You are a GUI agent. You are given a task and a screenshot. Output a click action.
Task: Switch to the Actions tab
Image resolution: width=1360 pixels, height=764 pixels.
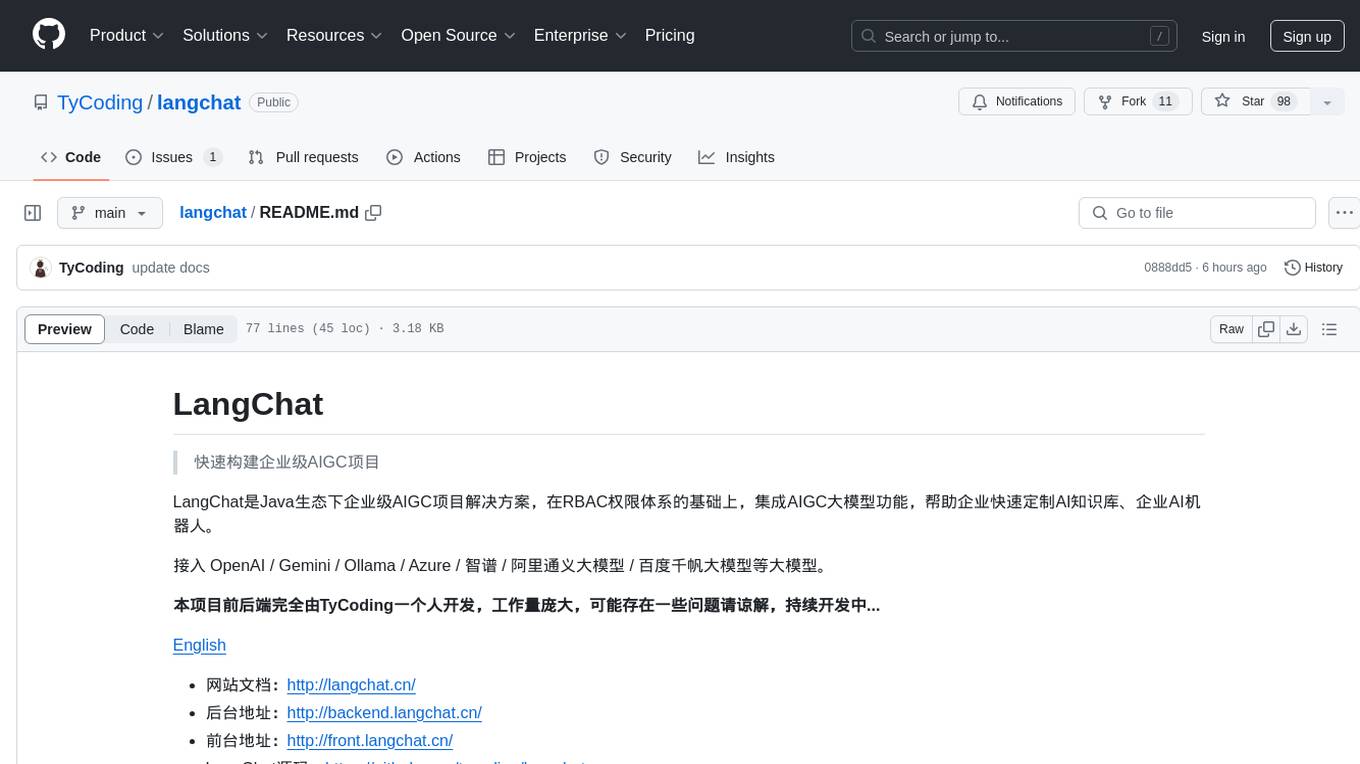pyautogui.click(x=423, y=157)
